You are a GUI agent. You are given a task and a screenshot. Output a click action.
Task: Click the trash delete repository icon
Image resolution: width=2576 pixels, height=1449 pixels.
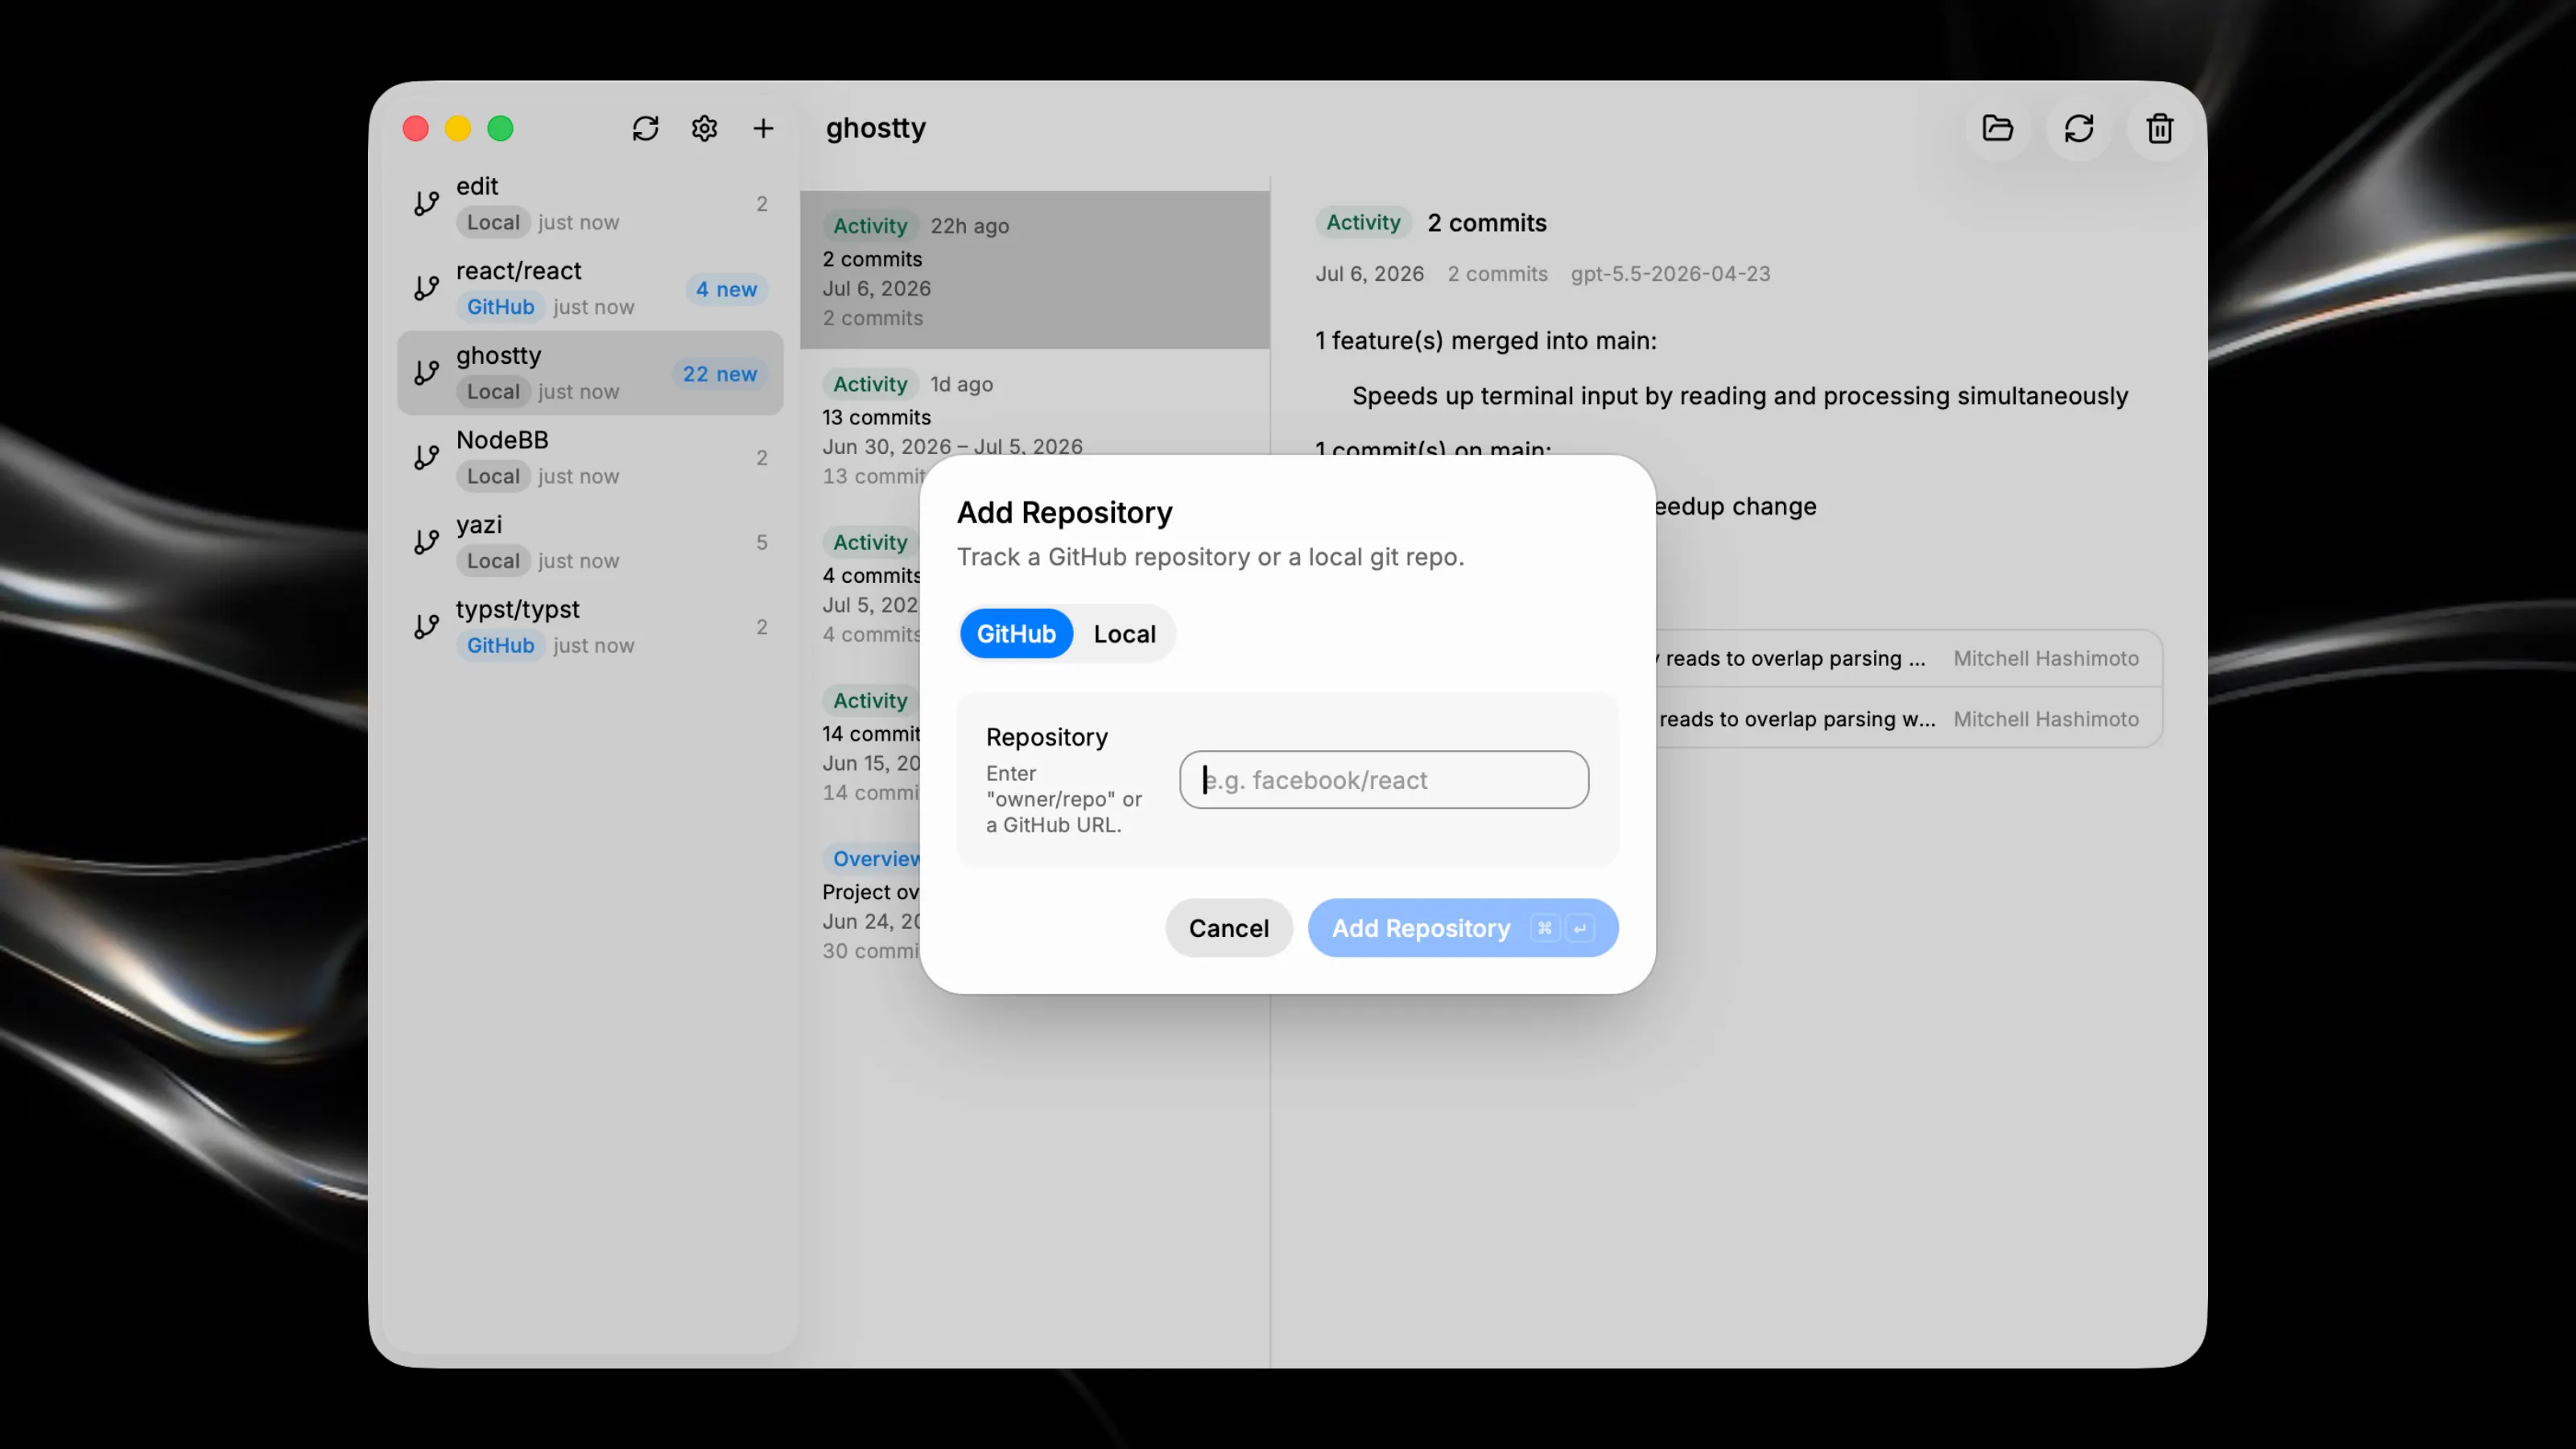(2159, 128)
